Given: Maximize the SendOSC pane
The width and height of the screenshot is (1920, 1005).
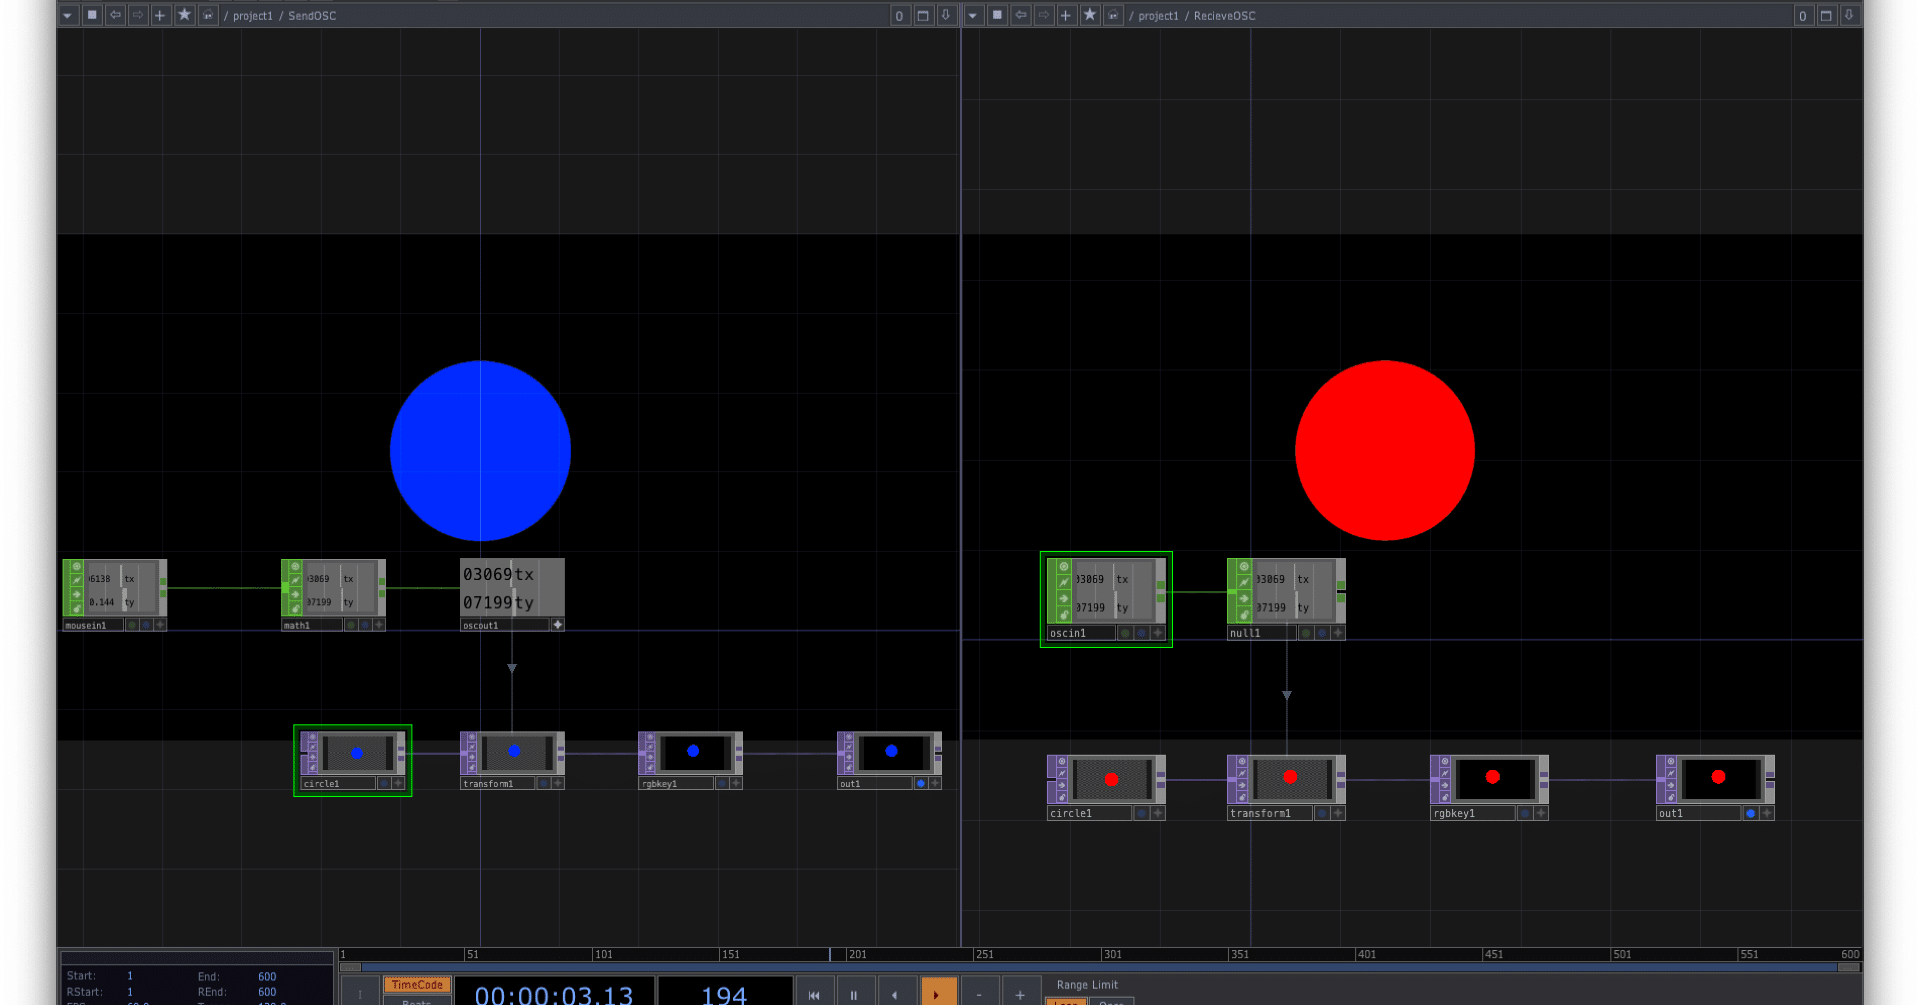Looking at the screenshot, I should [x=923, y=16].
